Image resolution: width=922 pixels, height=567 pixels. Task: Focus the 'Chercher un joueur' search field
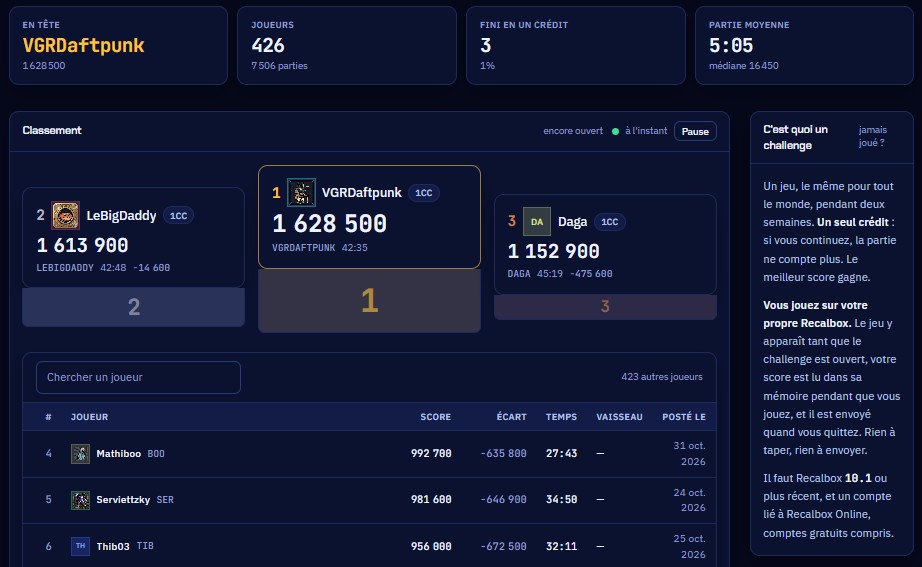click(x=138, y=377)
